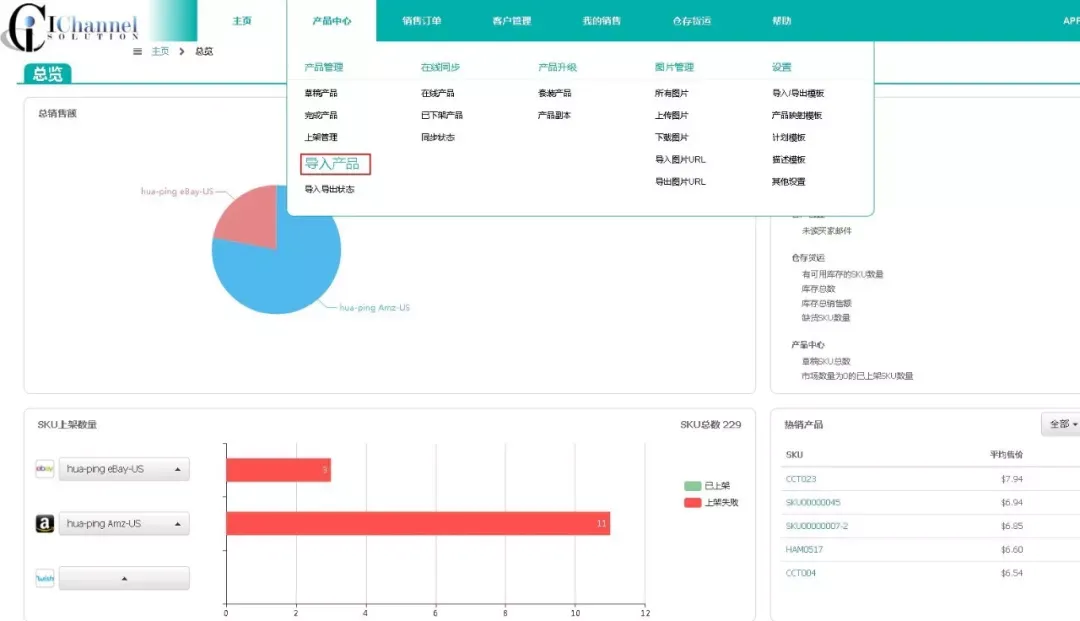Open the 仓存货运 navigation tab
Screen dimensions: 1080x621
pyautogui.click(x=692, y=21)
